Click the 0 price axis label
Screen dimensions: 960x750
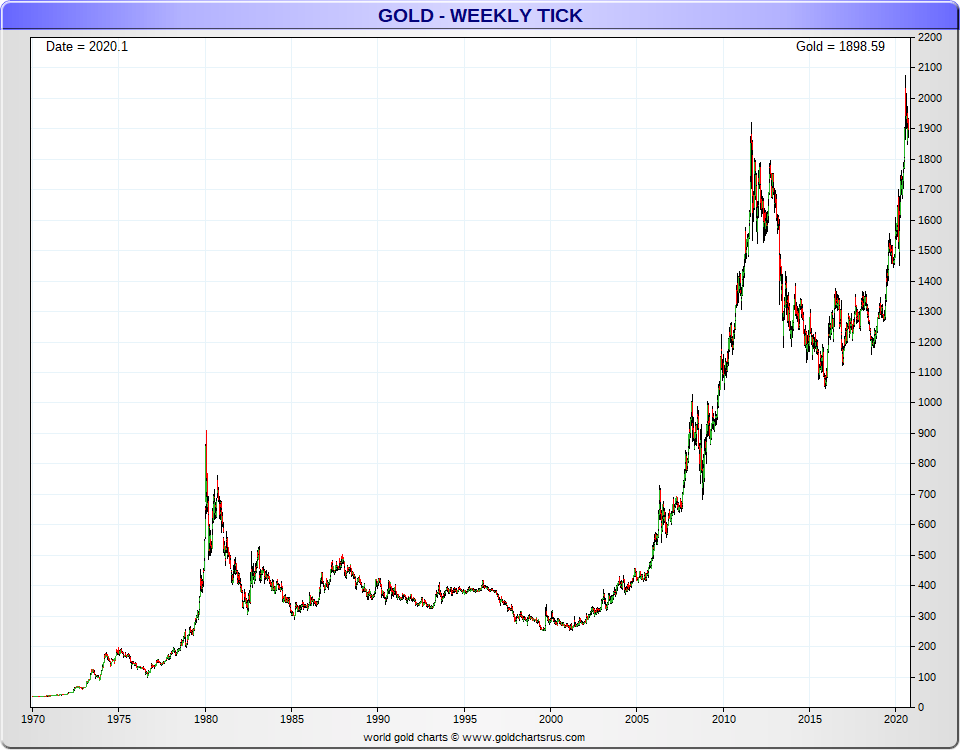point(921,707)
